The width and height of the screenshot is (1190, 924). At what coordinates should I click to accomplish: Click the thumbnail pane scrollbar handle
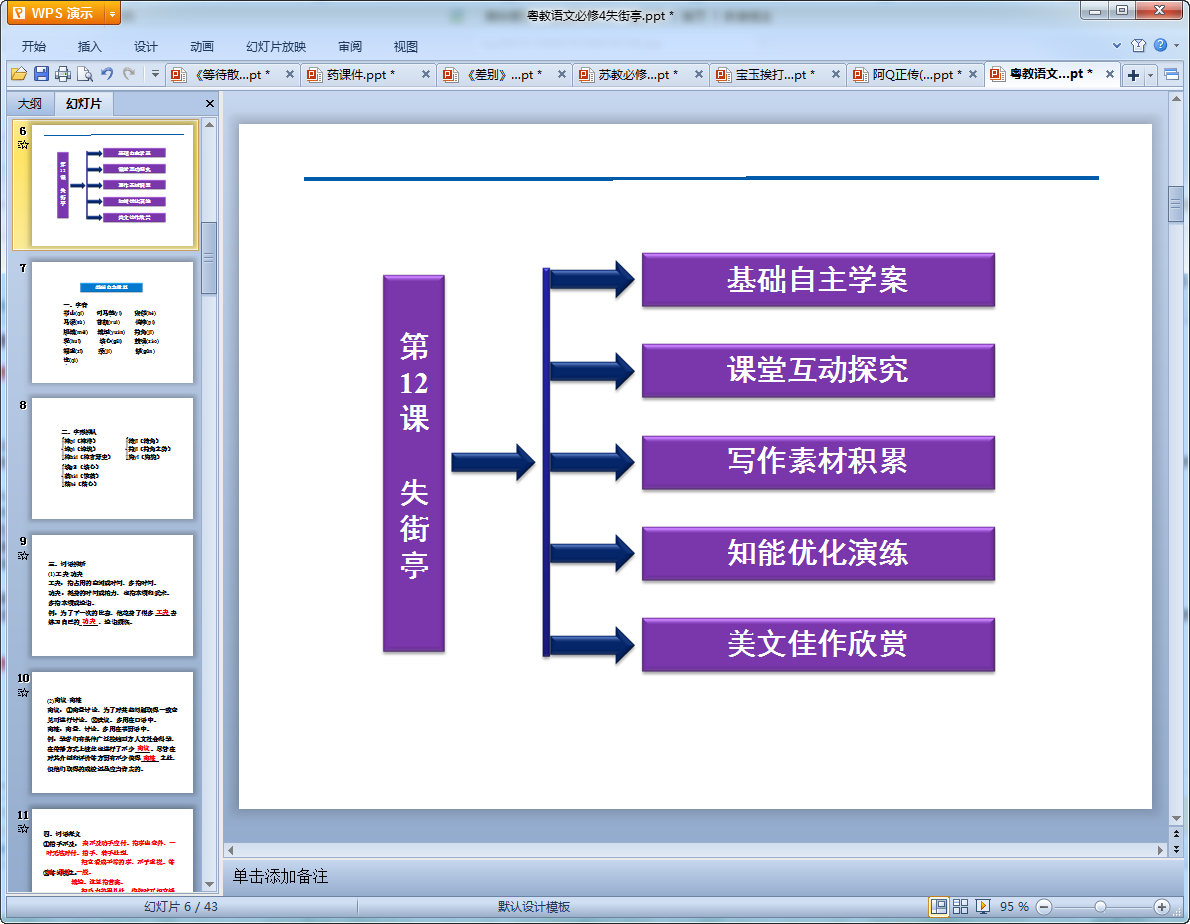click(209, 258)
